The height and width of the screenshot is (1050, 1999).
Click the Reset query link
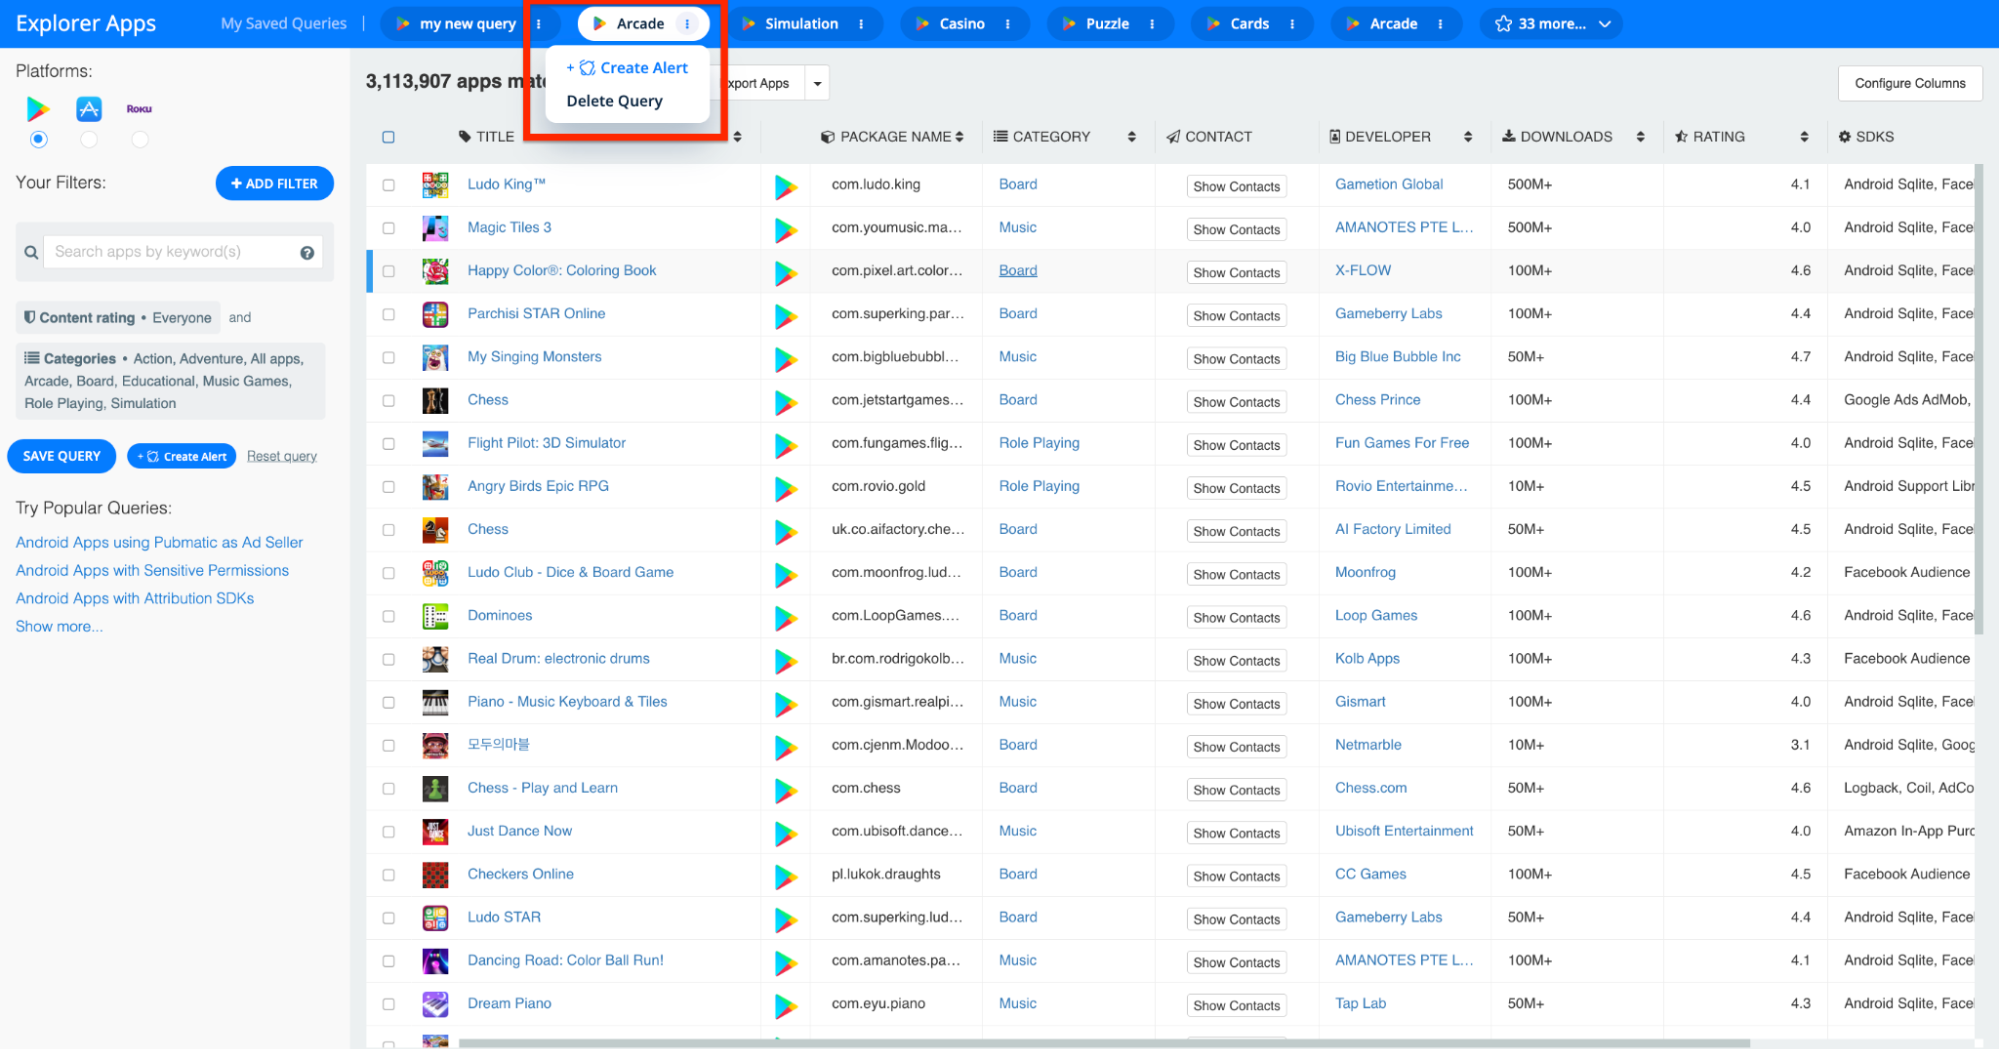[282, 457]
